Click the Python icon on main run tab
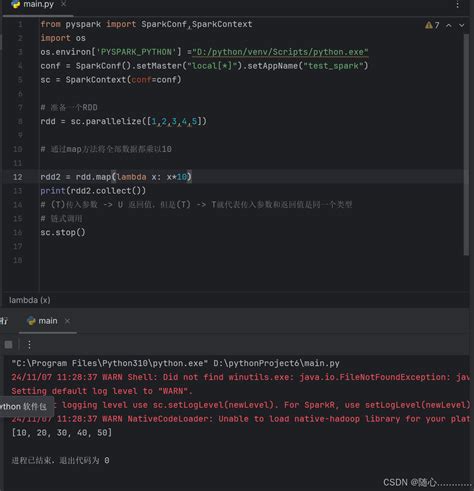 coord(32,321)
